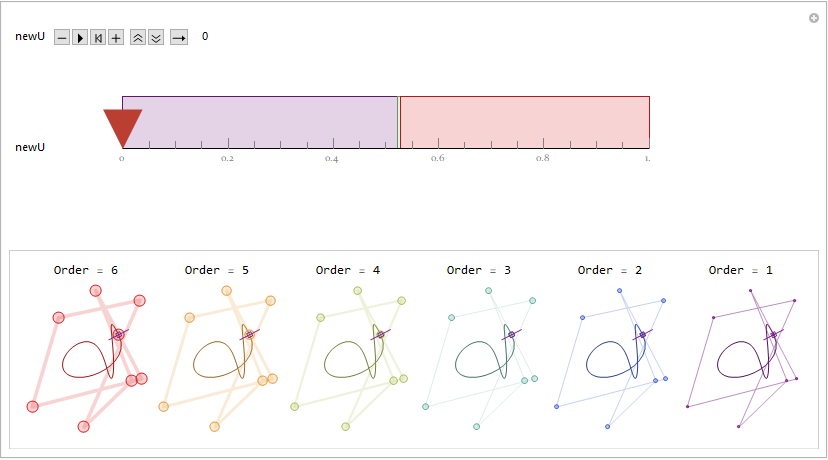Open the panel options plus icon

click(x=814, y=18)
